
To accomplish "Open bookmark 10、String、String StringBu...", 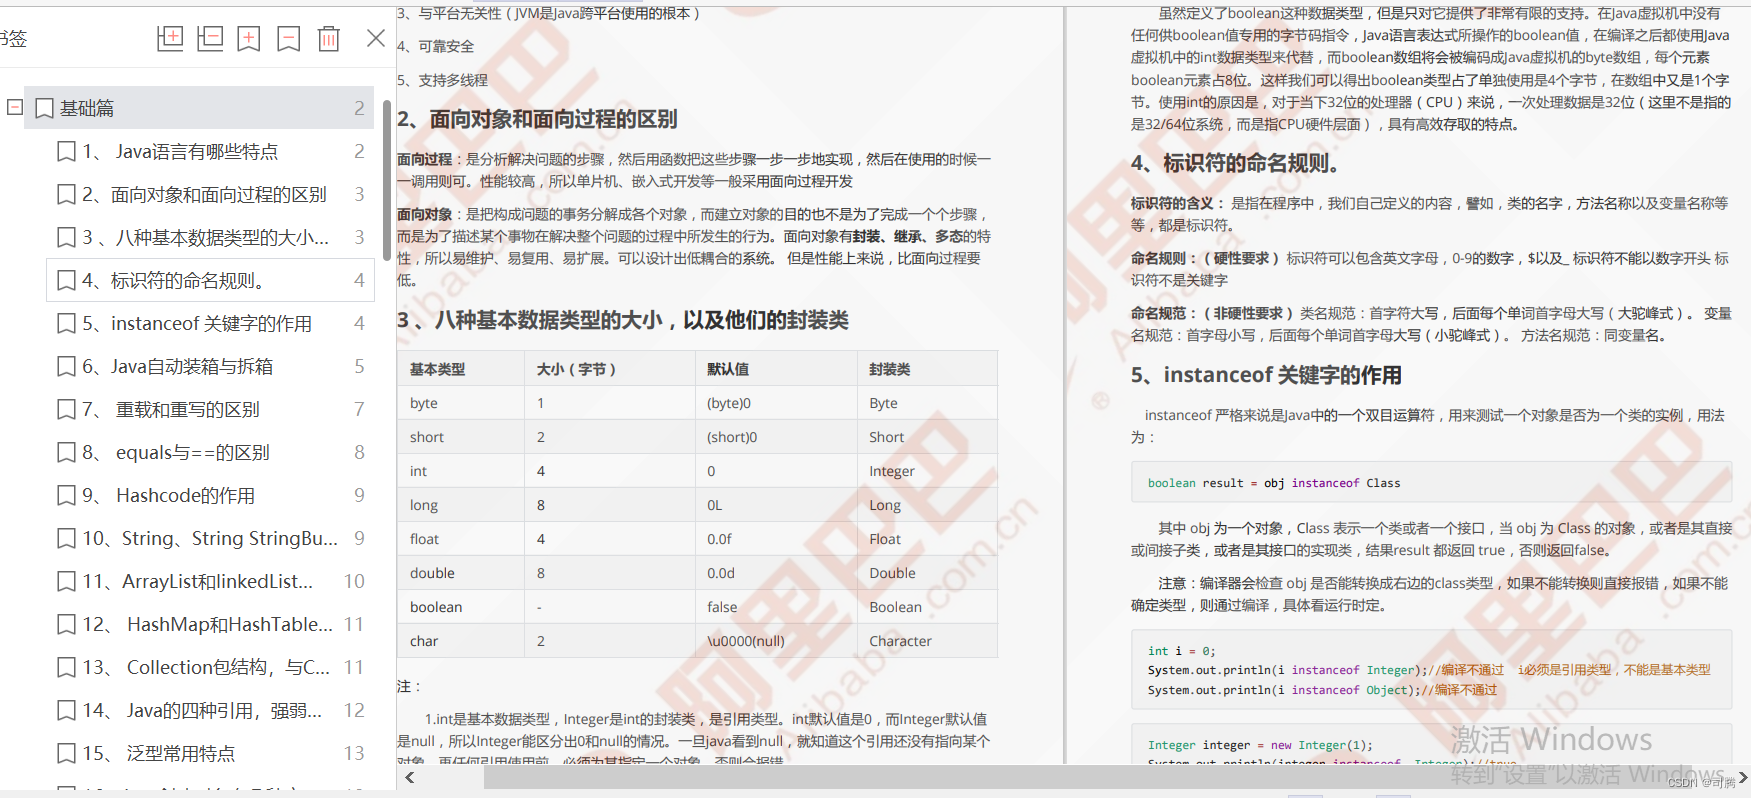I will [x=210, y=538].
